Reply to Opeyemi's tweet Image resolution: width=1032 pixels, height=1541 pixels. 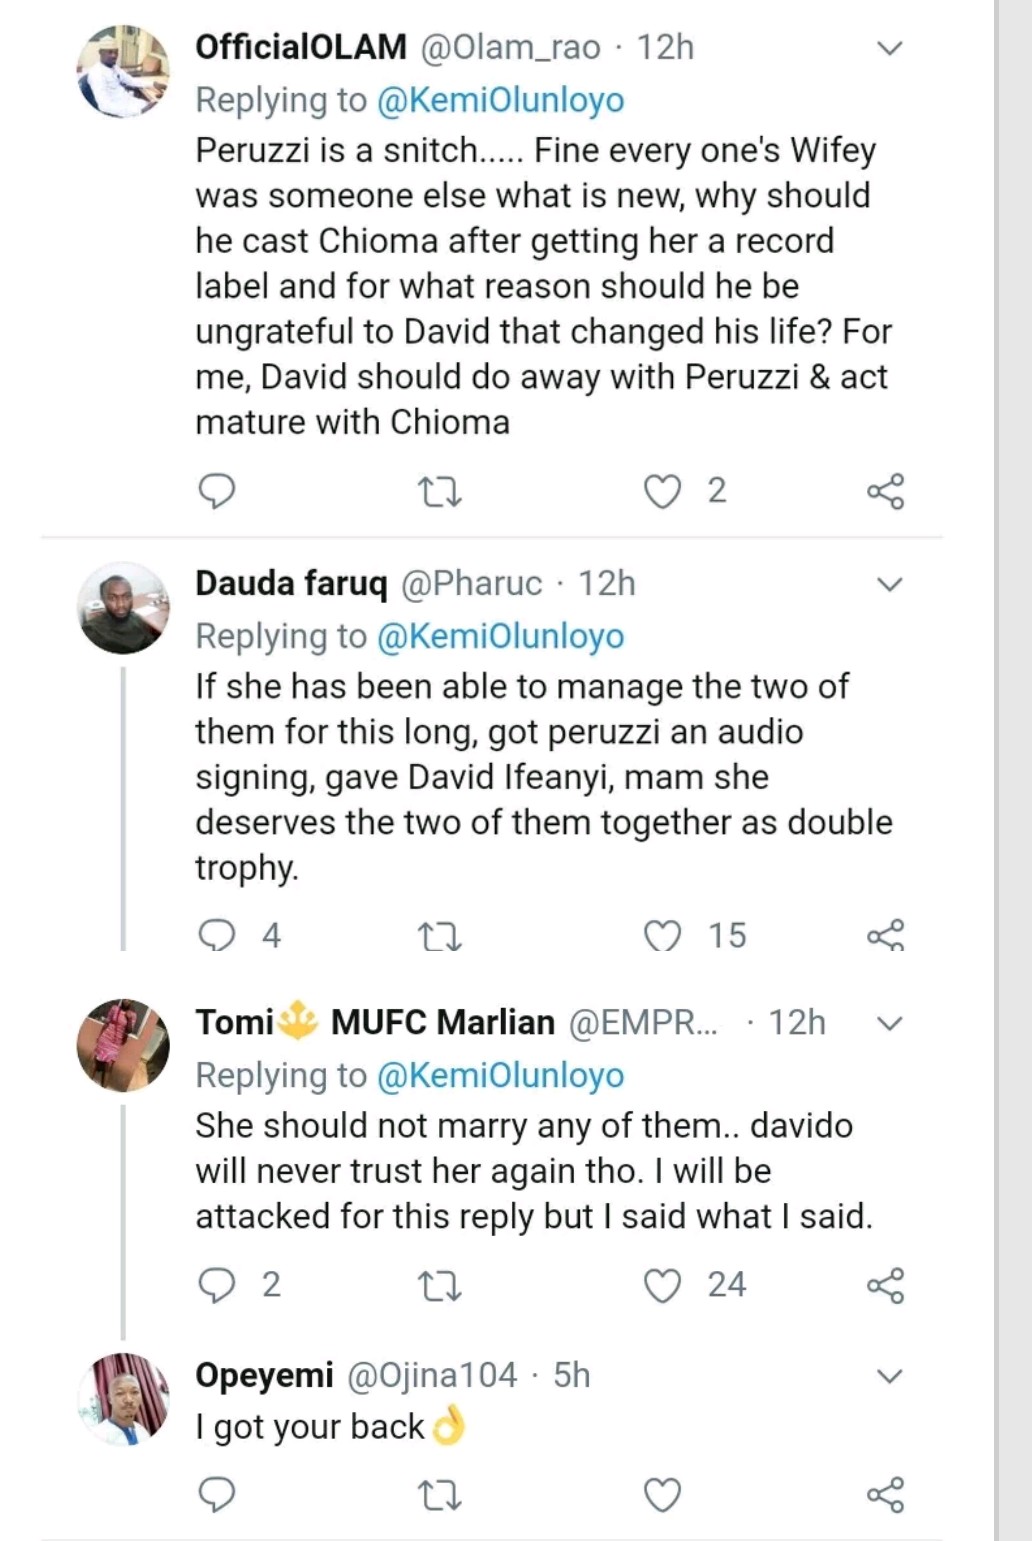coord(217,1495)
